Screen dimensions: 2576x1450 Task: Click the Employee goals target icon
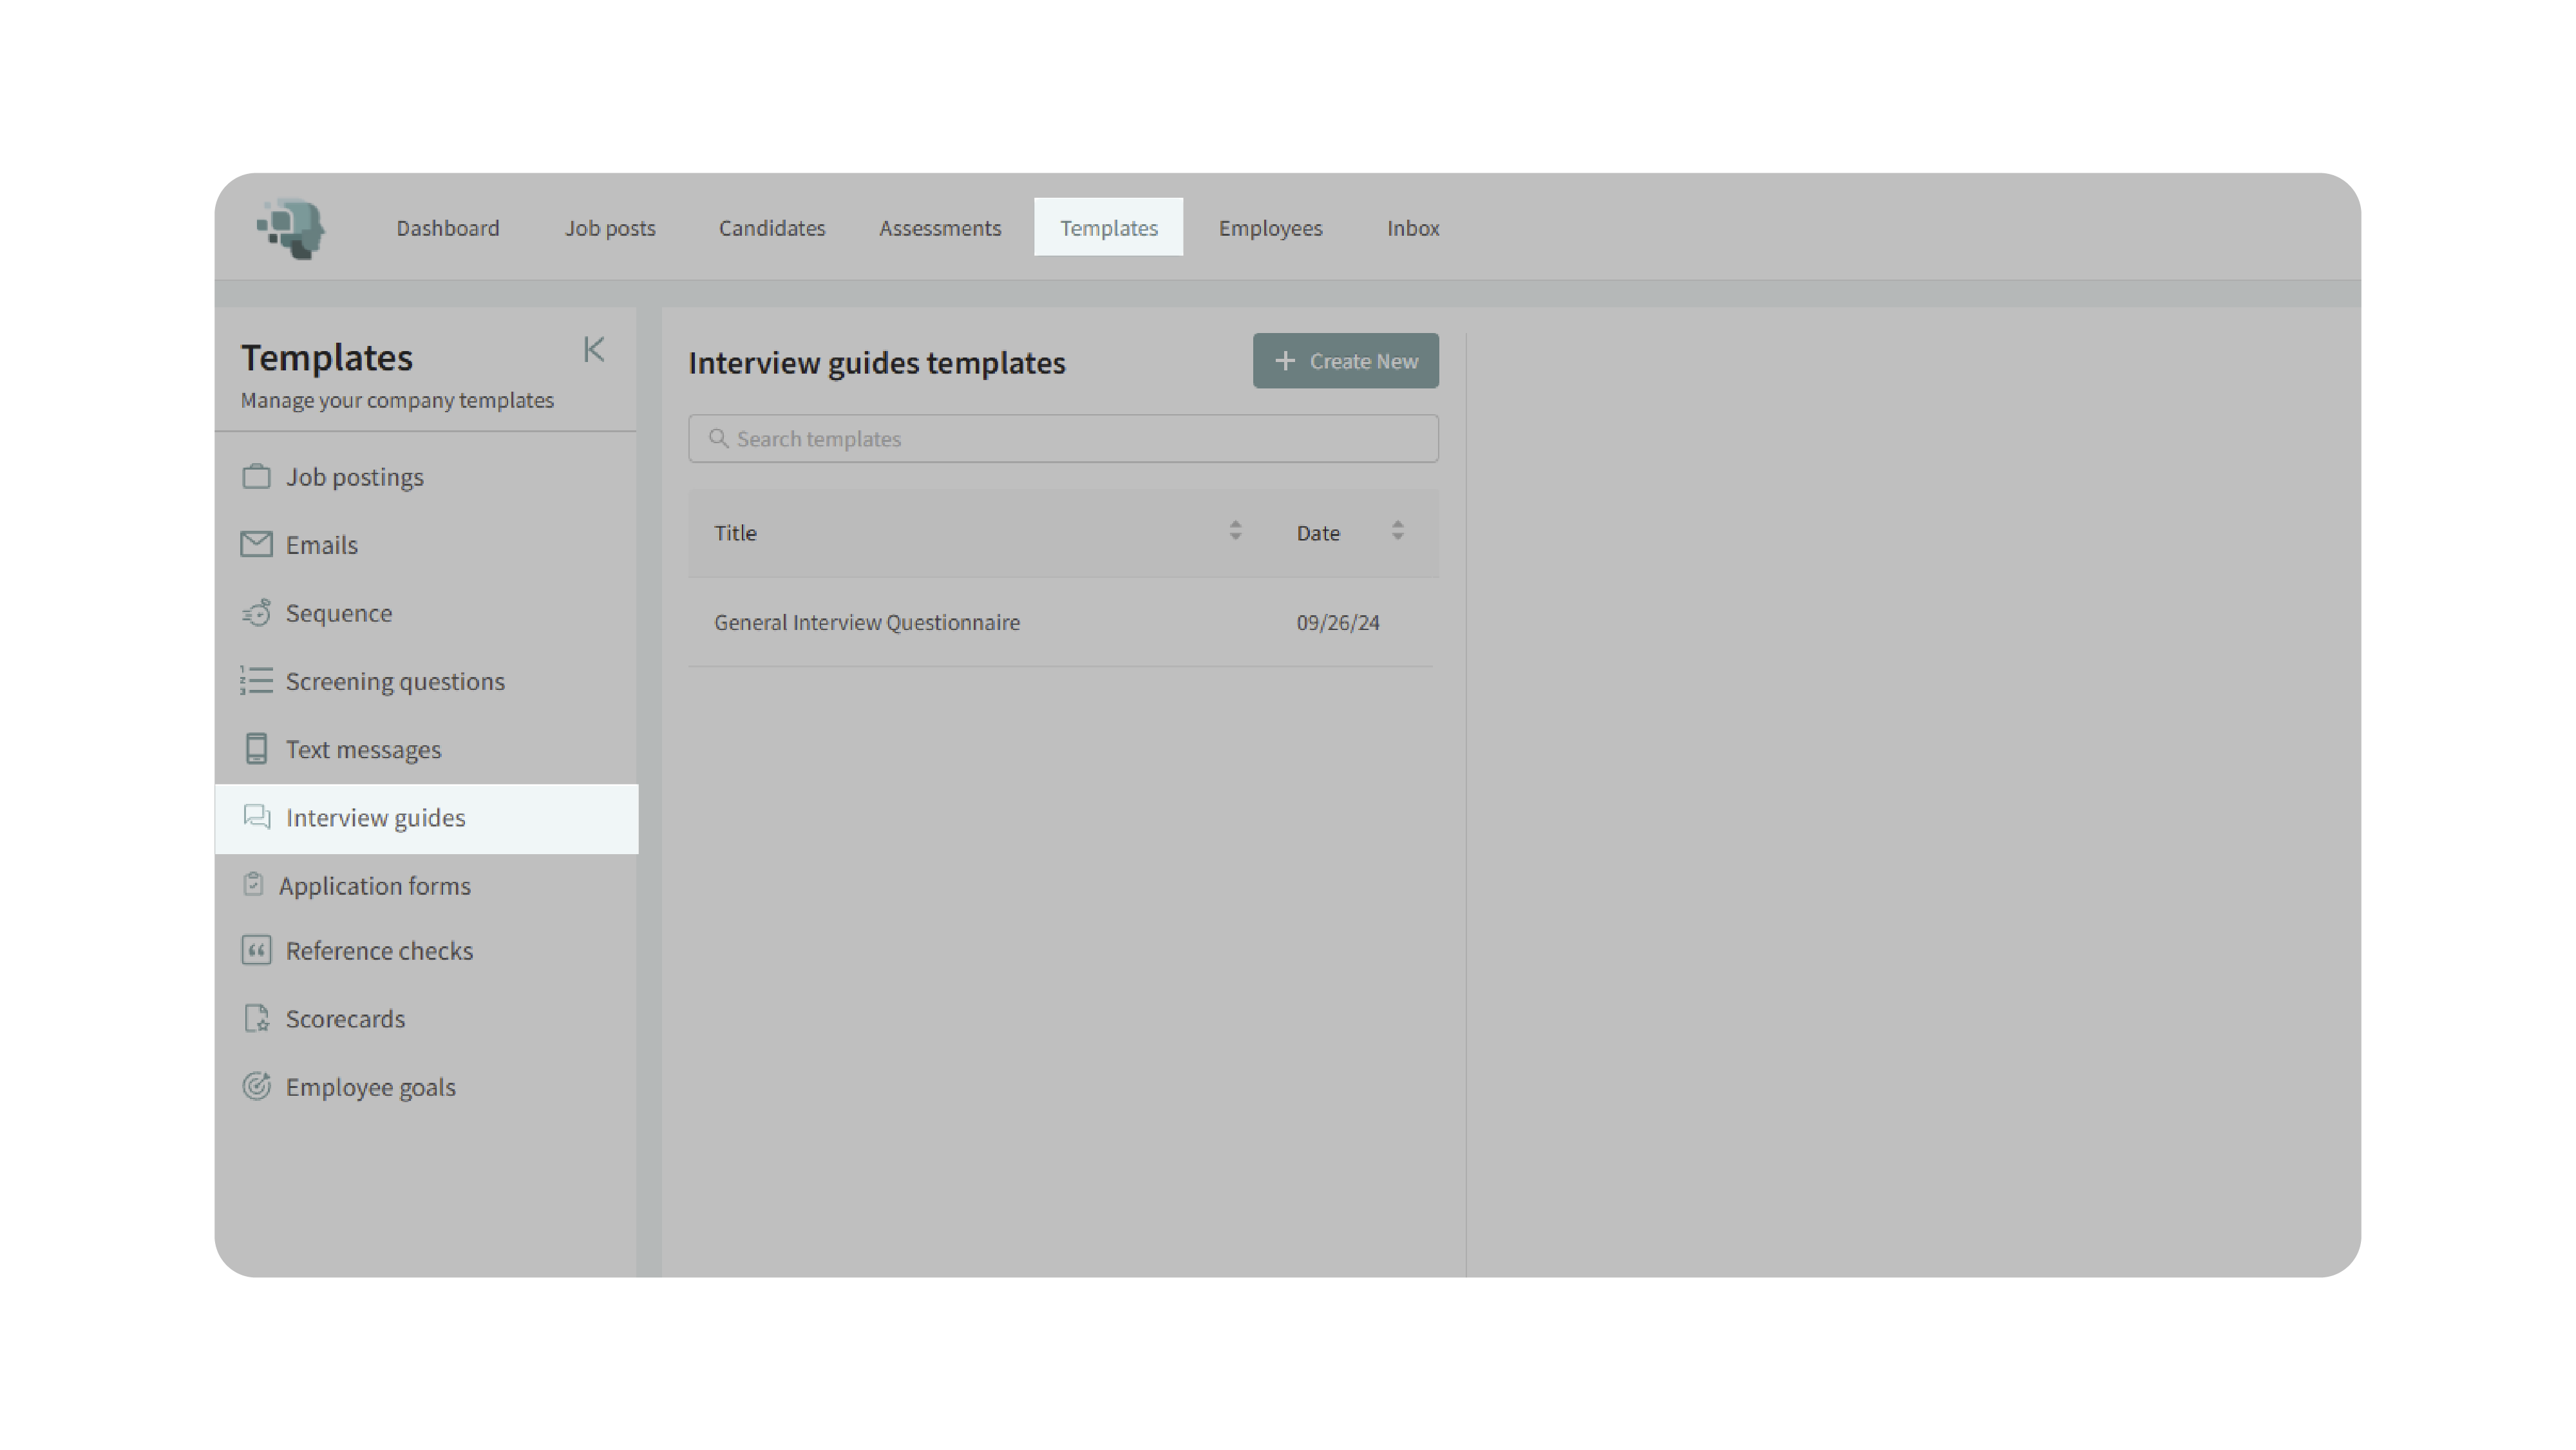click(256, 1086)
